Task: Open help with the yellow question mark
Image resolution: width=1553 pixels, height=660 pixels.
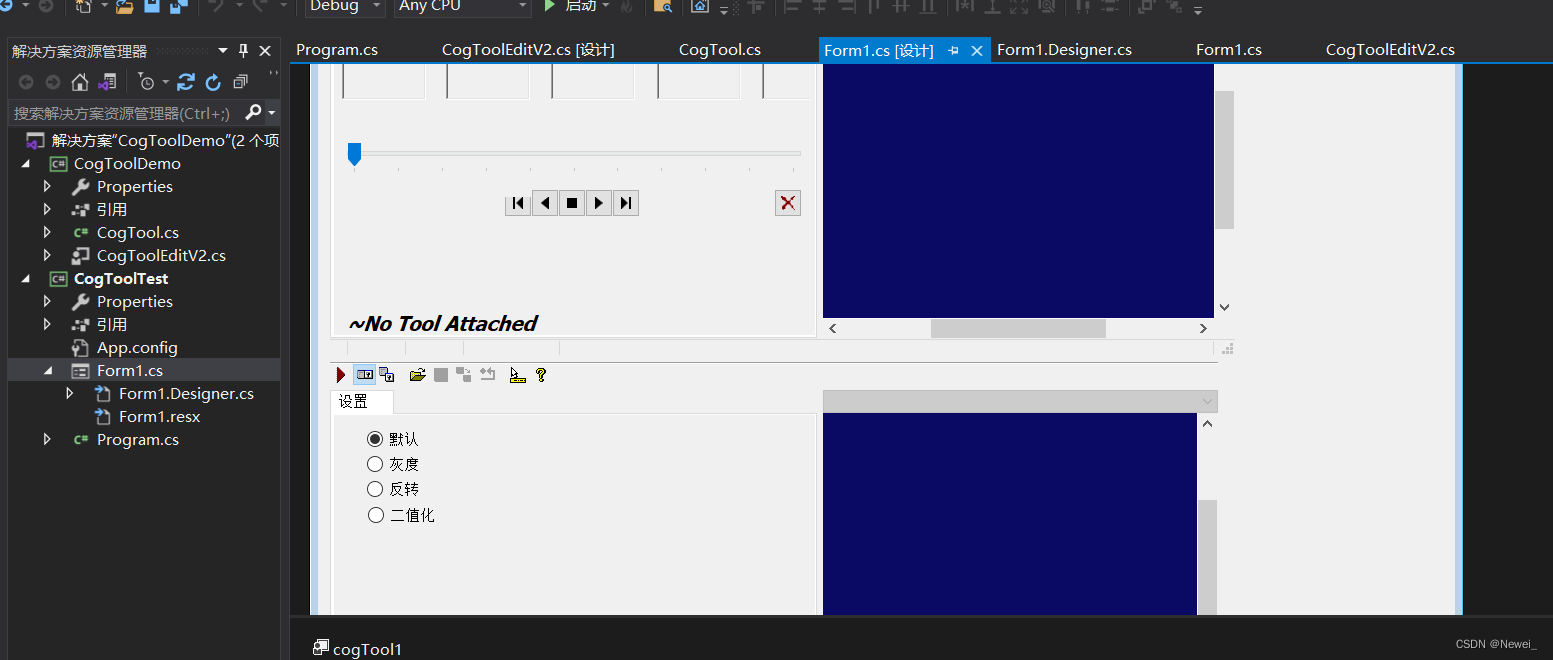Action: [541, 375]
